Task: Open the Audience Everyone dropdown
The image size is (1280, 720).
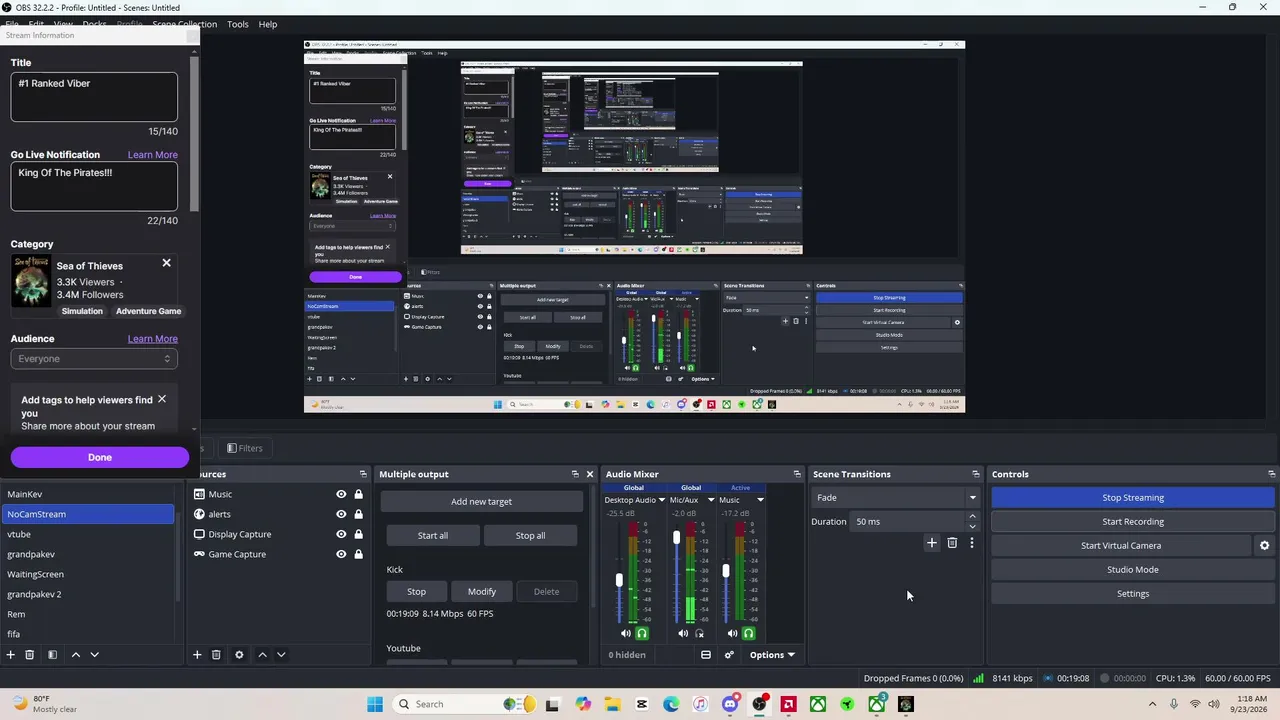Action: pyautogui.click(x=94, y=359)
